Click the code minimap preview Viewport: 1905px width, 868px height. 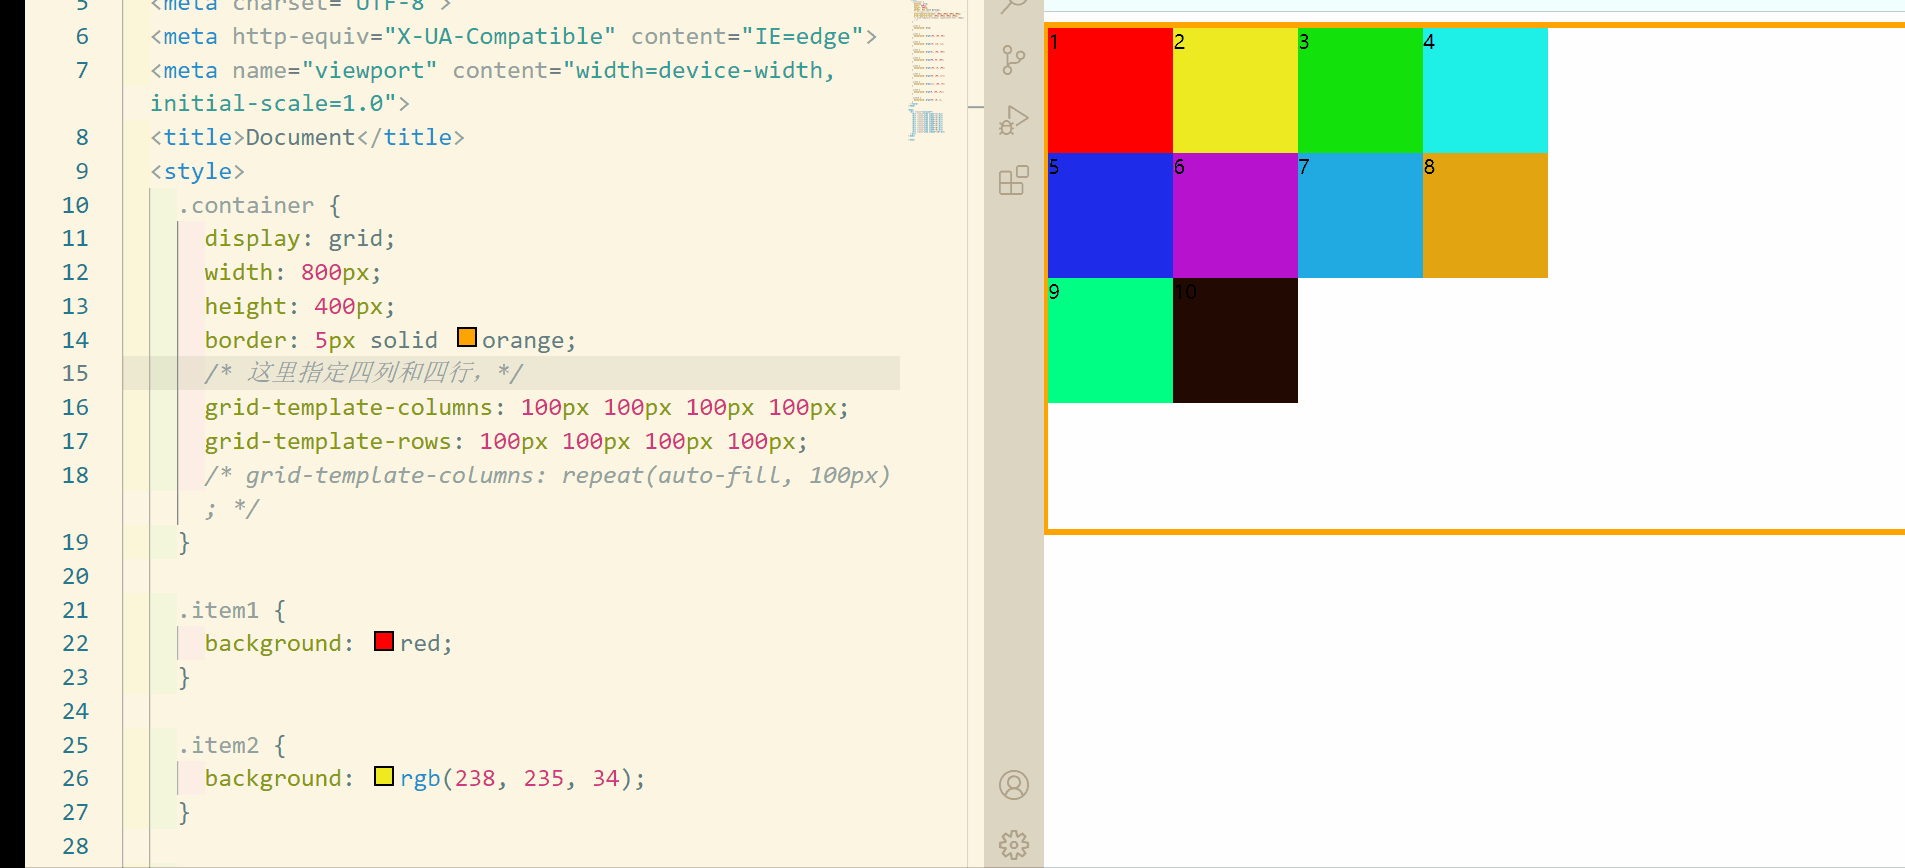coord(934,70)
